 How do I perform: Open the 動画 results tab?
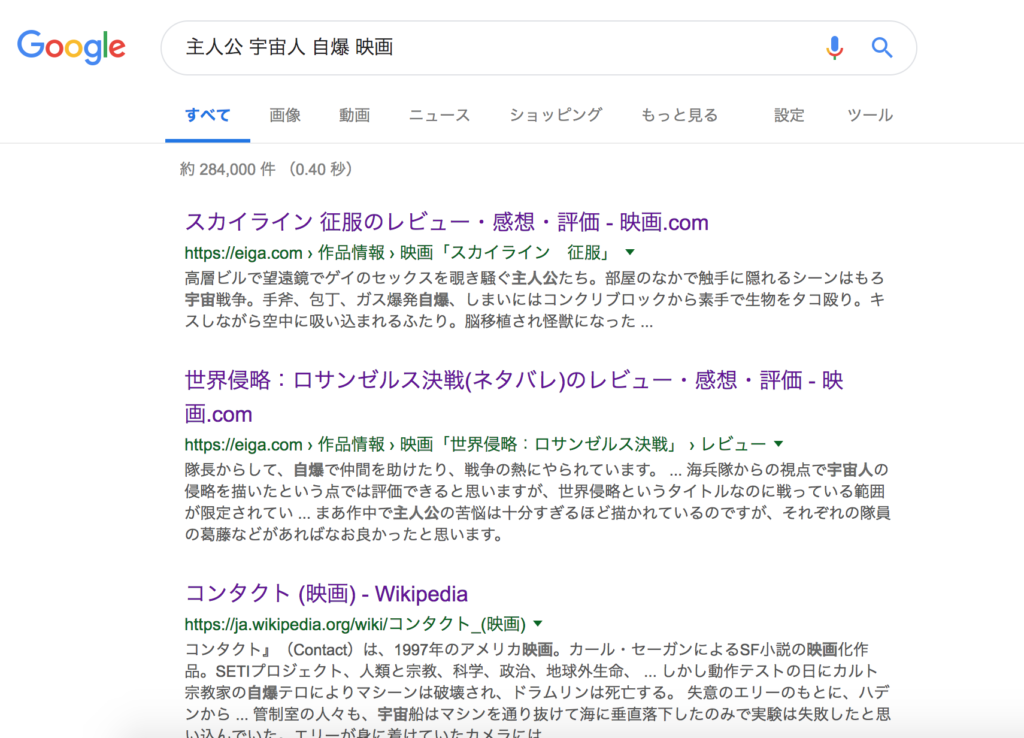click(354, 115)
